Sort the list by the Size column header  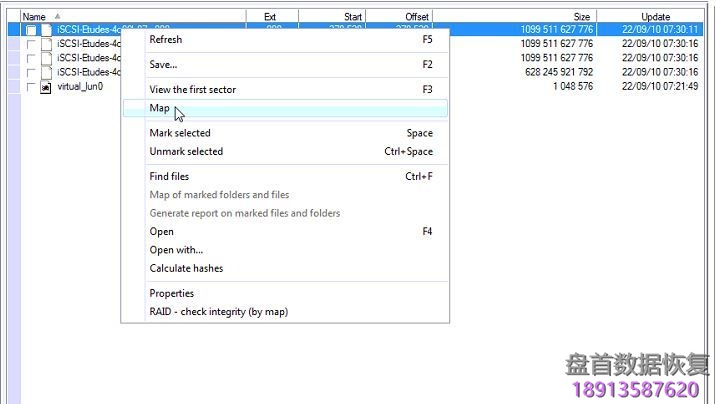point(580,17)
